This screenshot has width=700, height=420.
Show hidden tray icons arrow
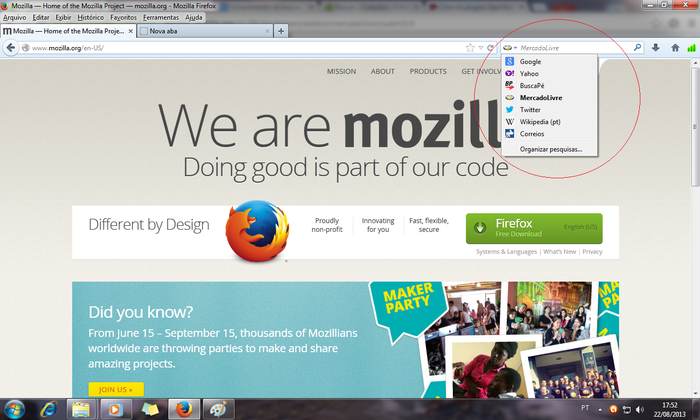(600, 410)
